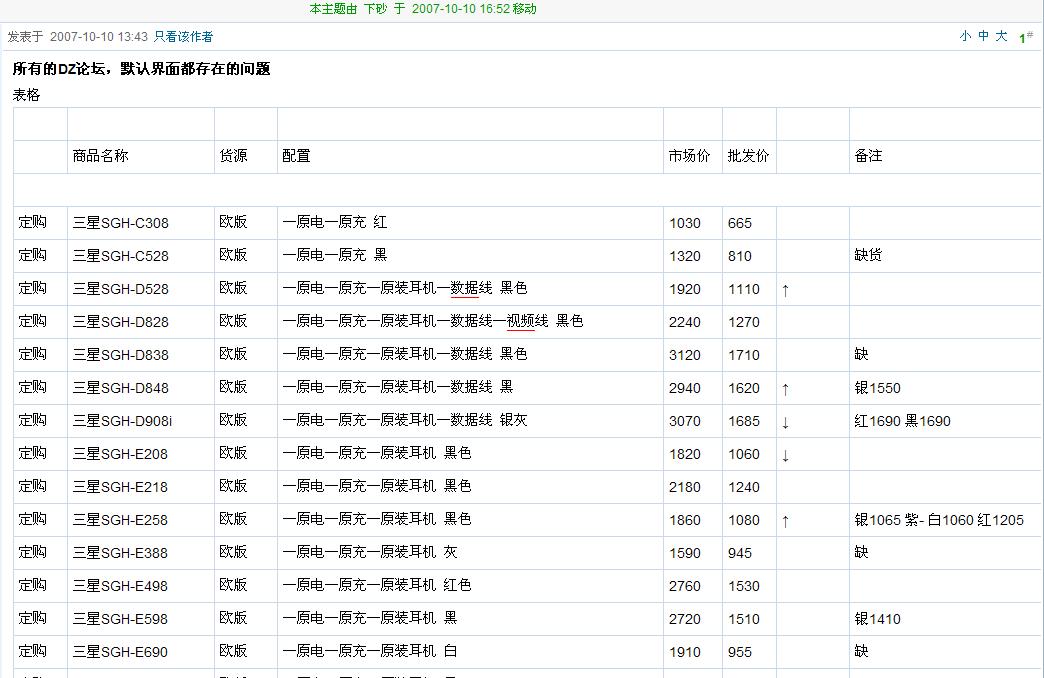This screenshot has width=1044, height=678.
Task: Click wholesale price 1685
Action: tap(744, 421)
